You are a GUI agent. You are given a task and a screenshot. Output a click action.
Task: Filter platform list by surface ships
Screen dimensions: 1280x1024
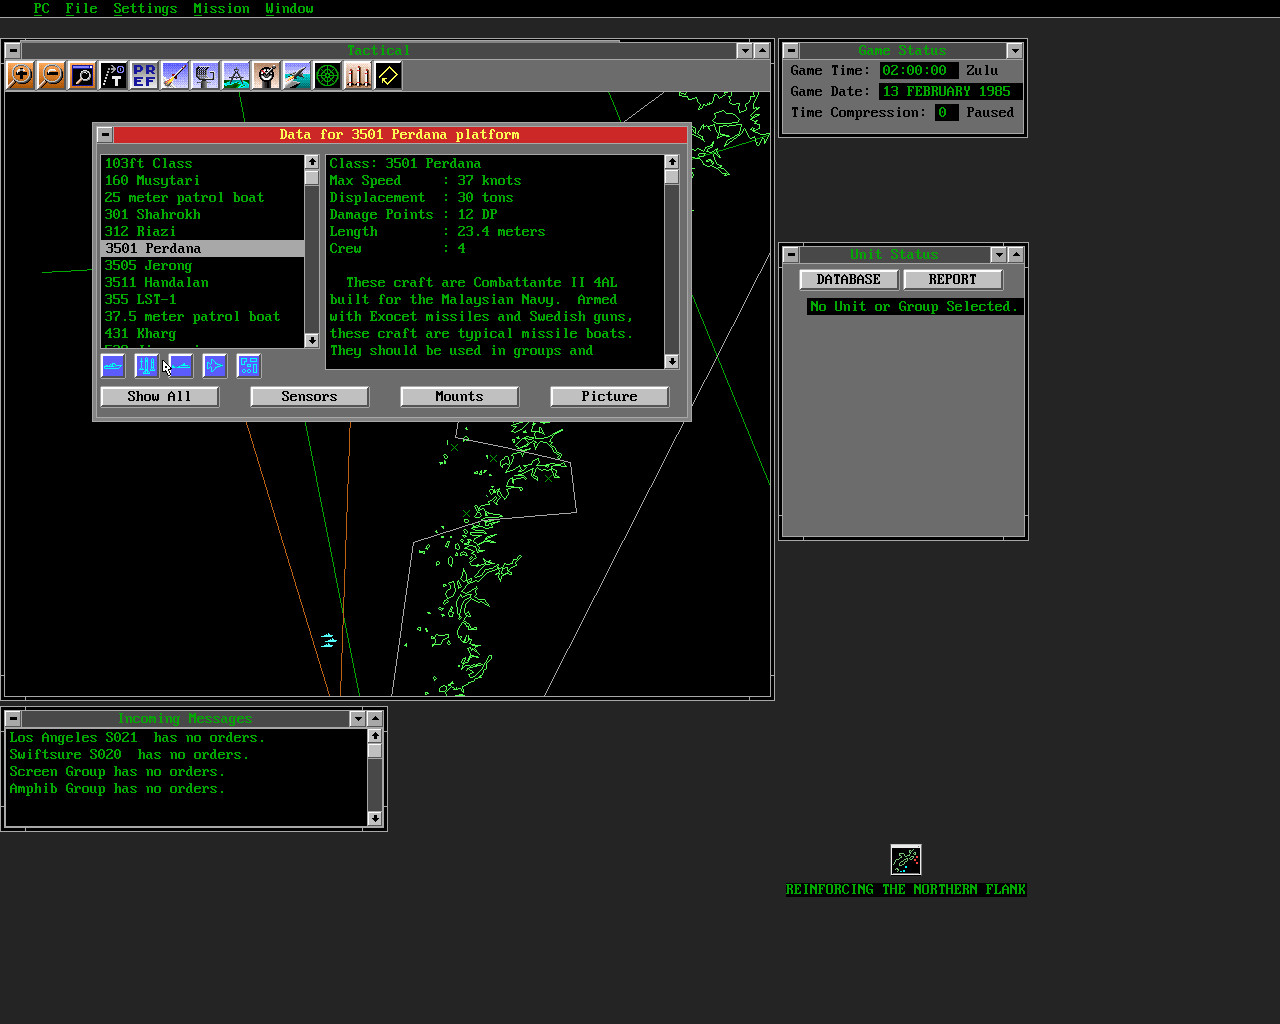[113, 366]
